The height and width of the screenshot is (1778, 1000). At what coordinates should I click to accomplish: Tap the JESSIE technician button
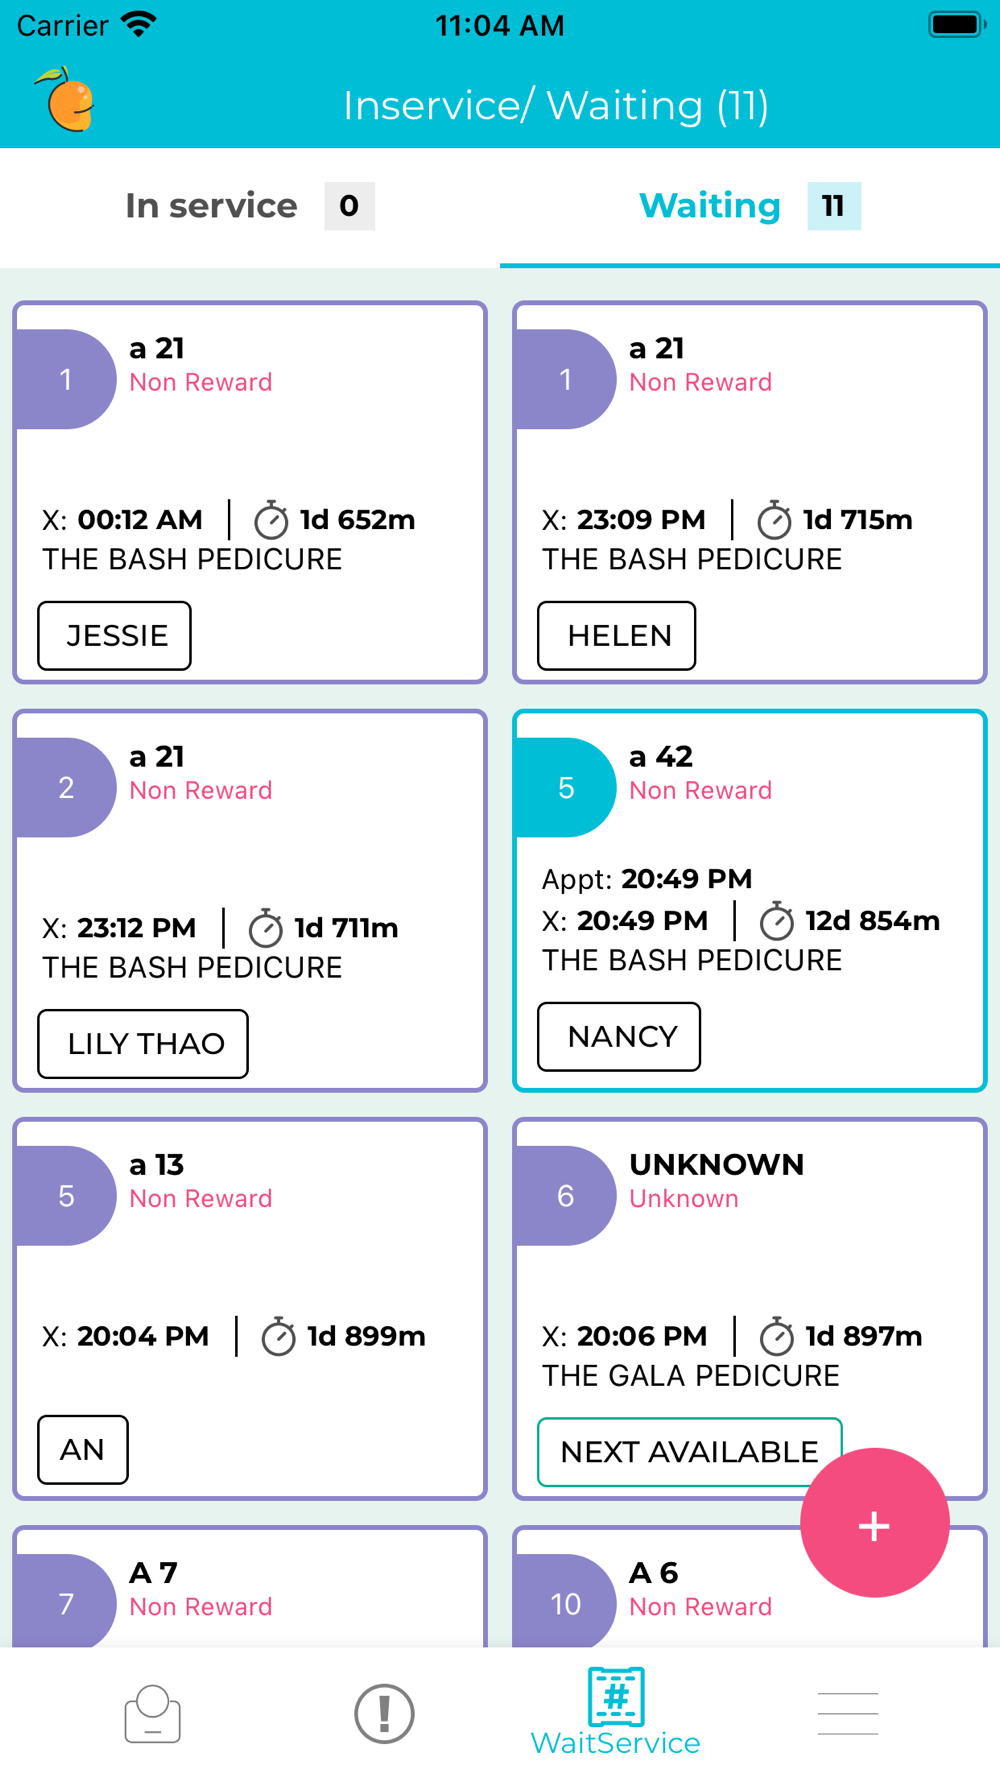click(x=115, y=636)
